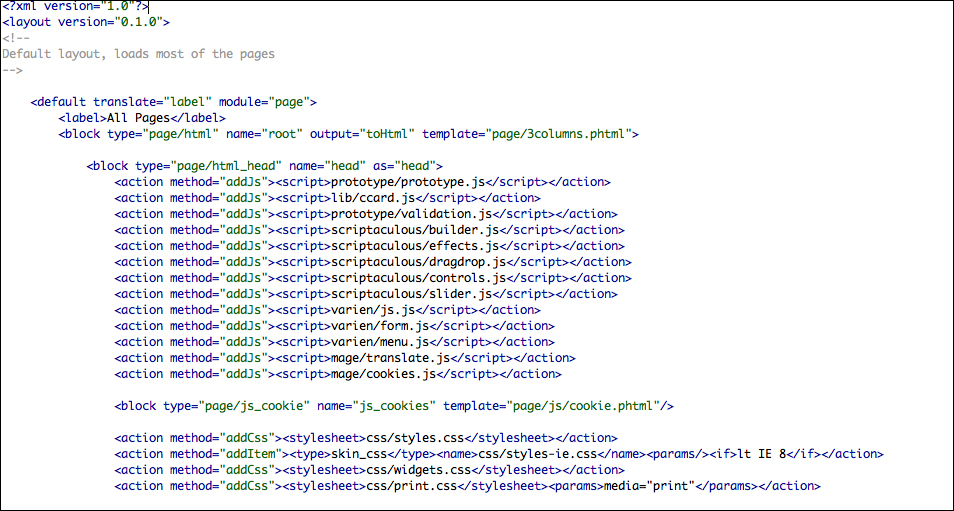
Task: Click the layout version="0.1.0" line
Action: 86,23
